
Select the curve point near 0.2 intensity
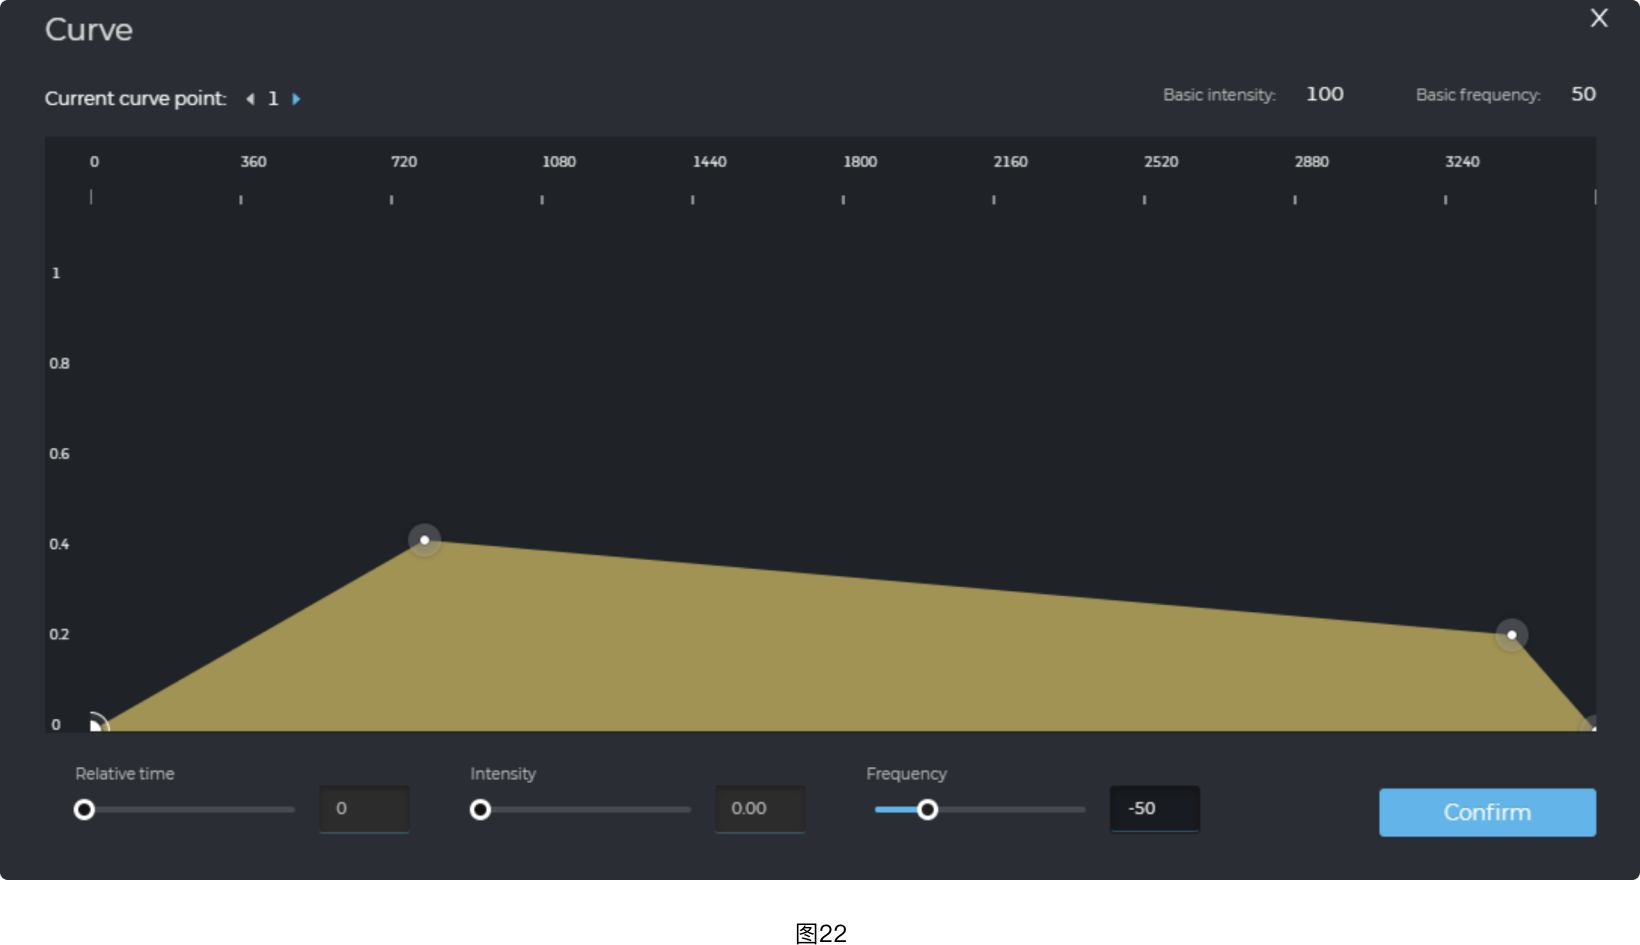[1511, 635]
